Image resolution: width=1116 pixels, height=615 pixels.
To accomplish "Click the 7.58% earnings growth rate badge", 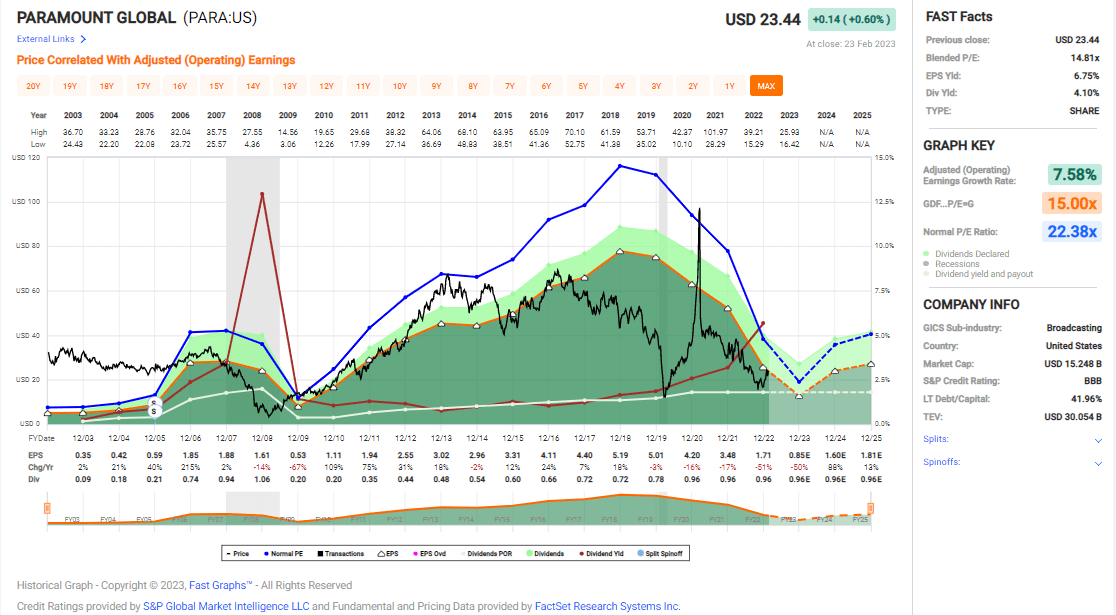I will click(1075, 174).
